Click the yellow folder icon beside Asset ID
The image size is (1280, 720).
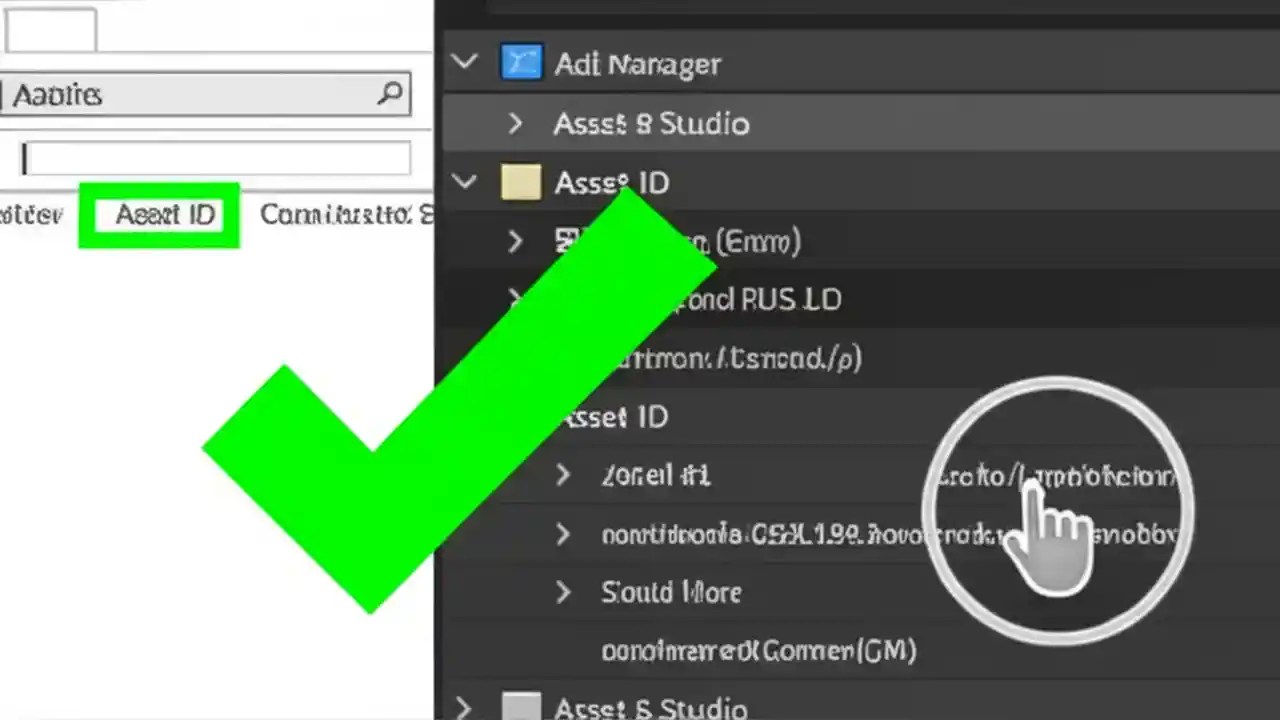521,182
